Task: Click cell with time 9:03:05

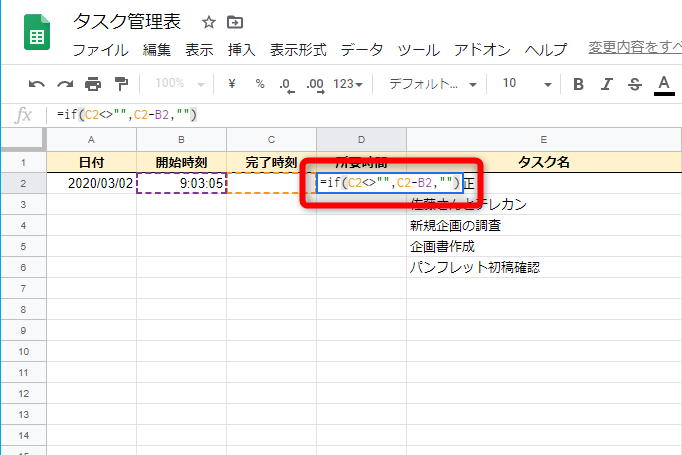Action: coord(181,184)
